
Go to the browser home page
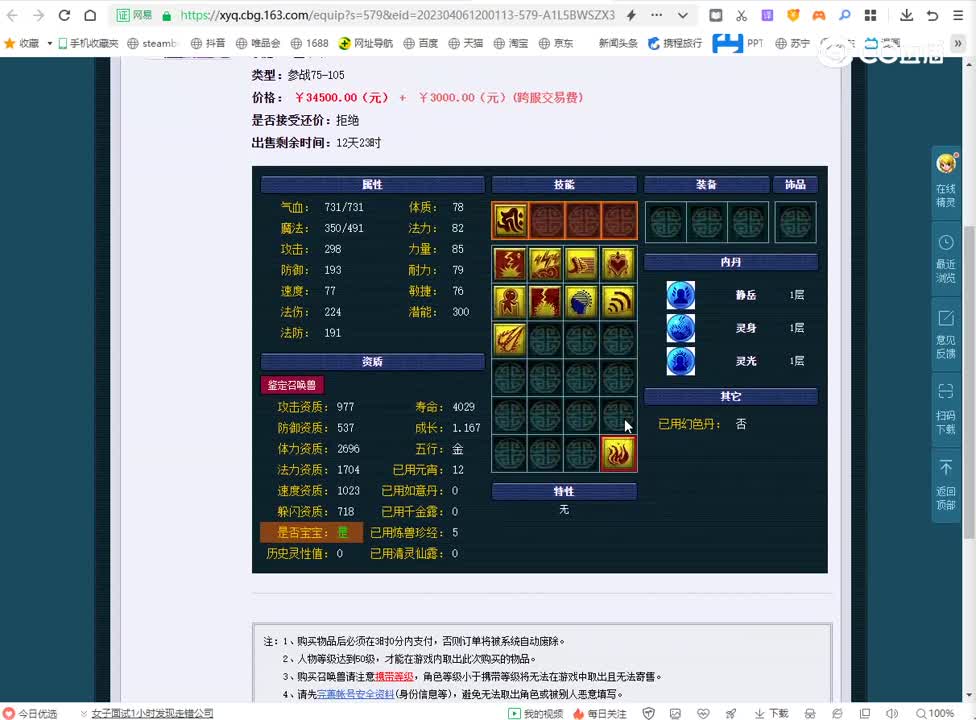(x=90, y=15)
